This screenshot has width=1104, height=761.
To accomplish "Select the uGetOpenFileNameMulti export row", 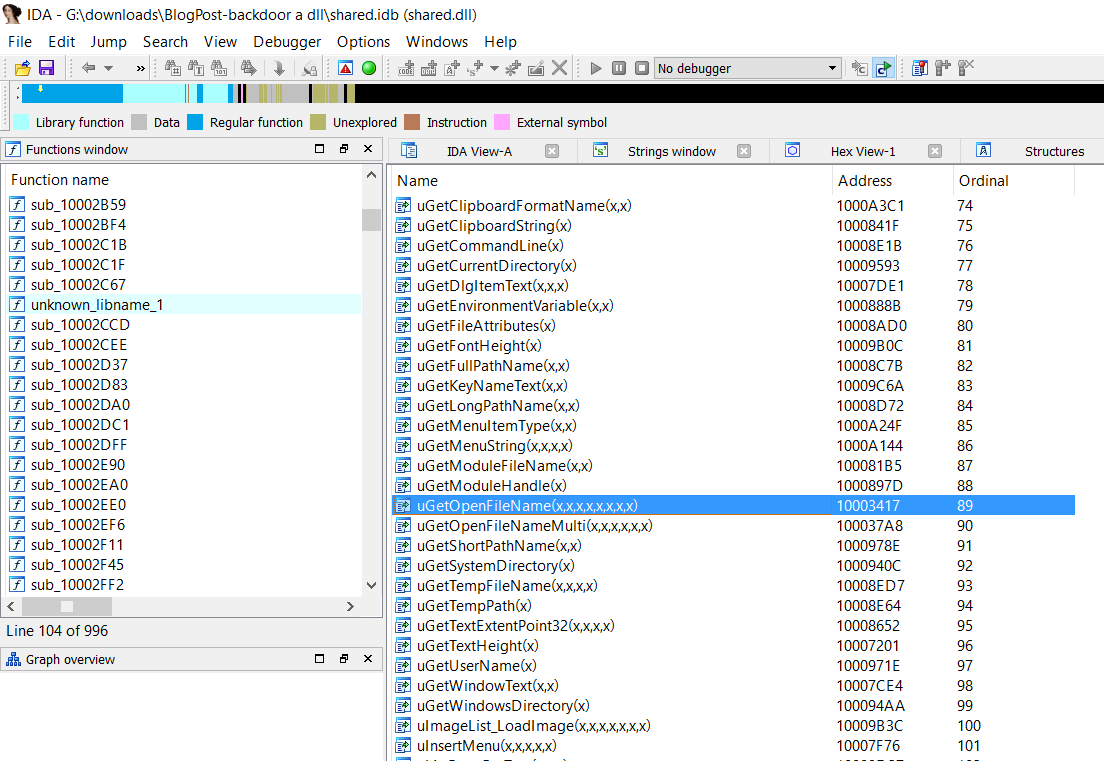I will click(733, 526).
